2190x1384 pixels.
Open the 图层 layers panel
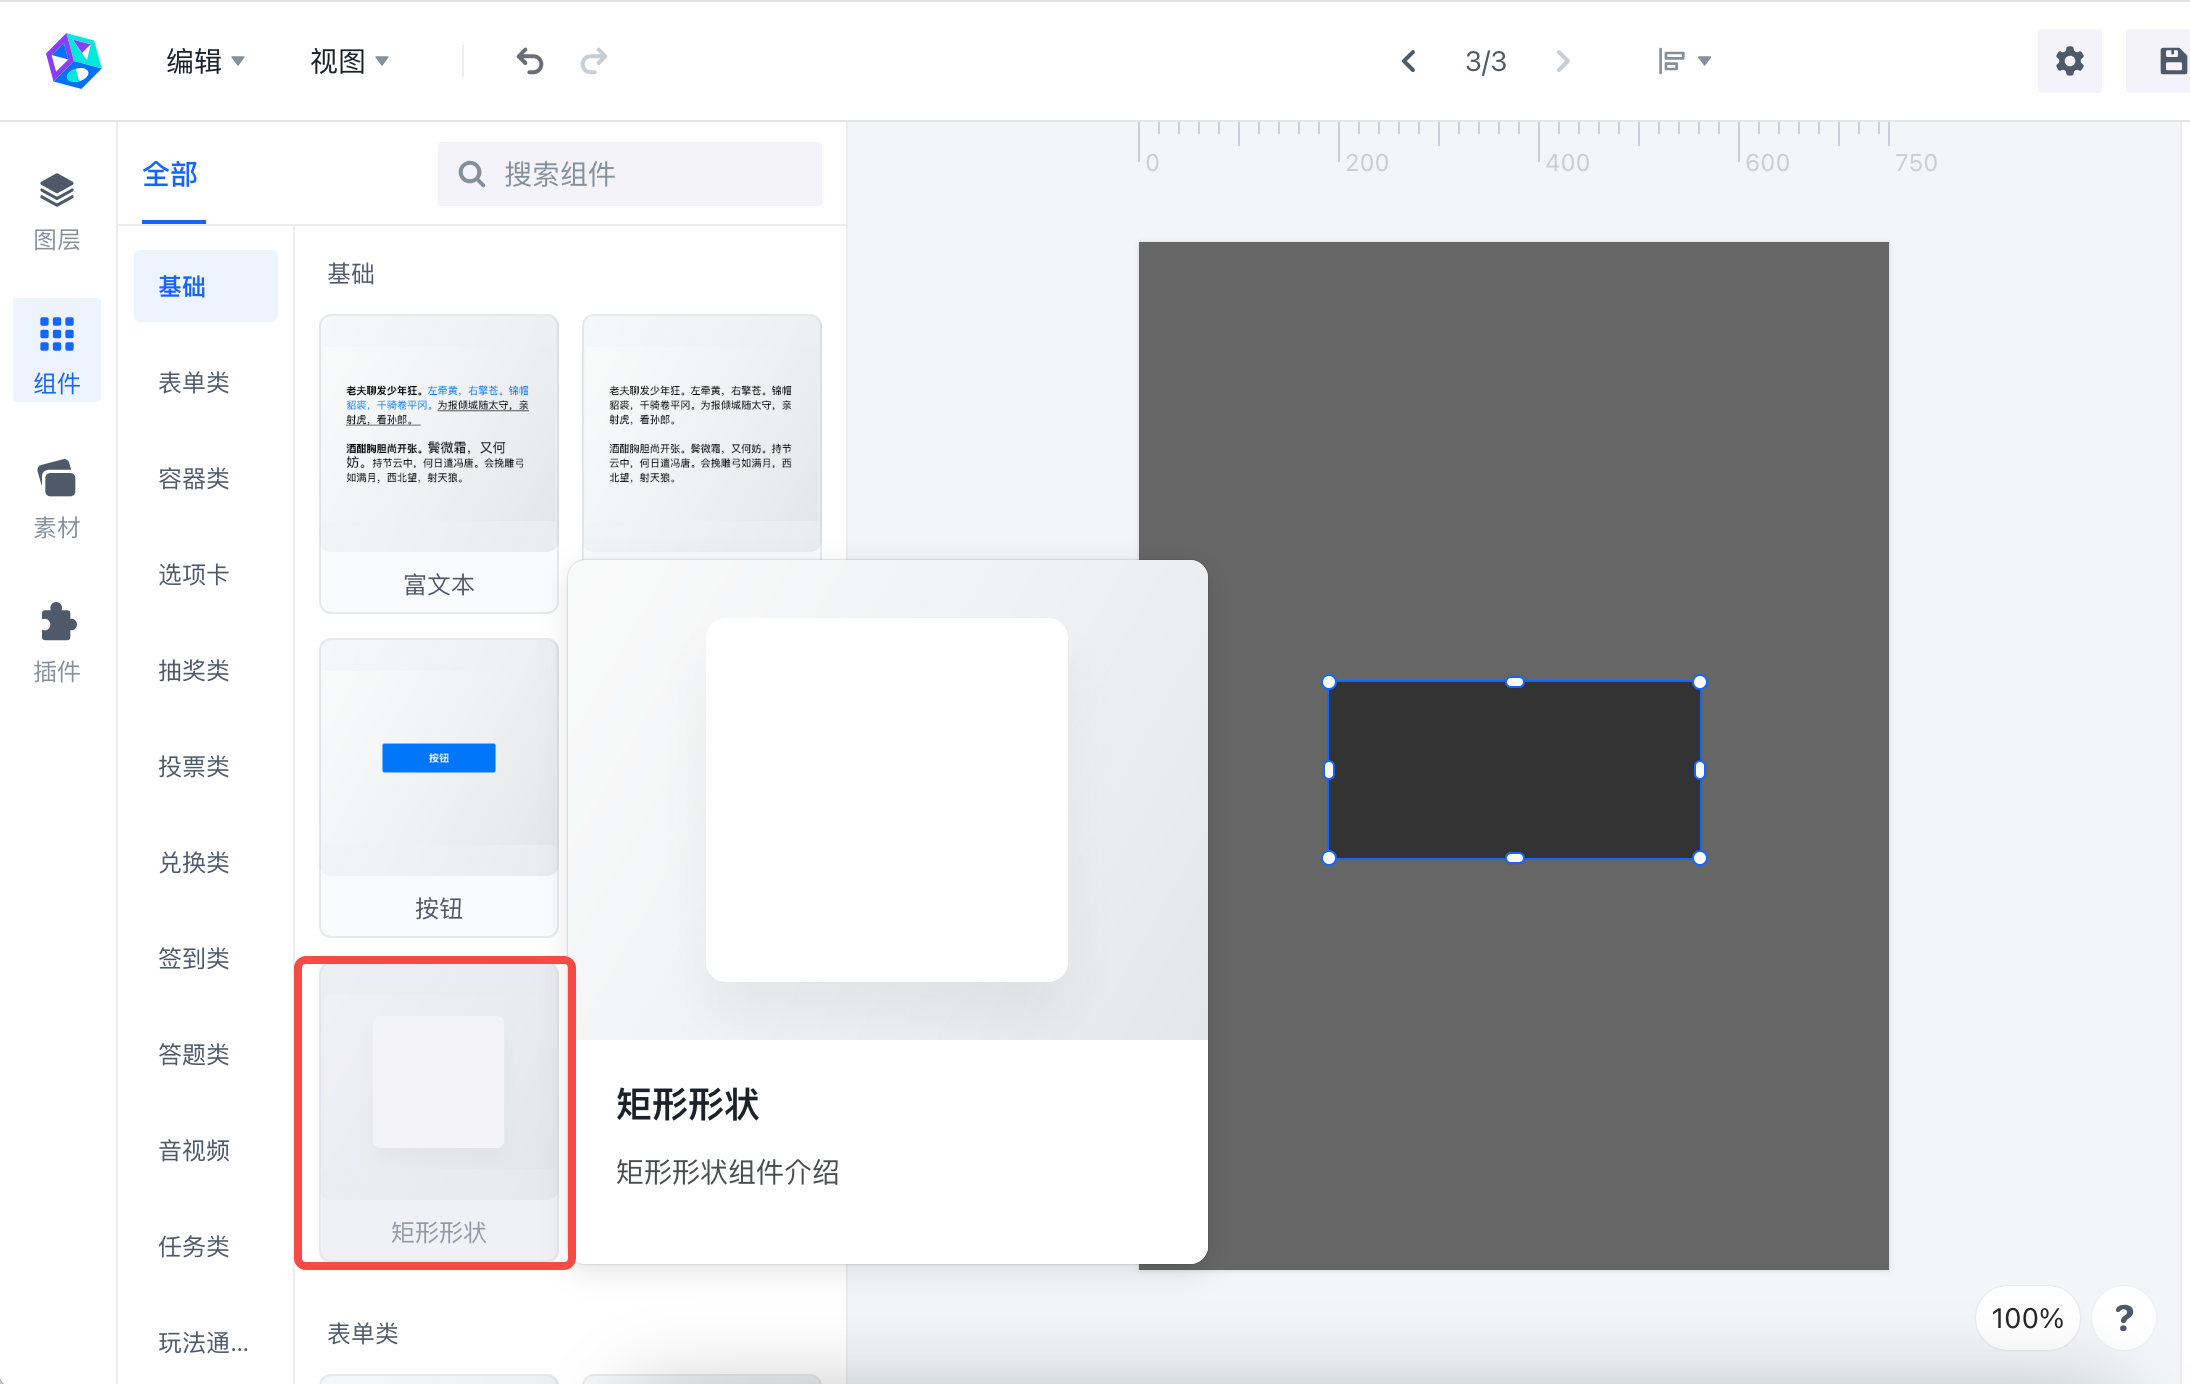[x=57, y=211]
